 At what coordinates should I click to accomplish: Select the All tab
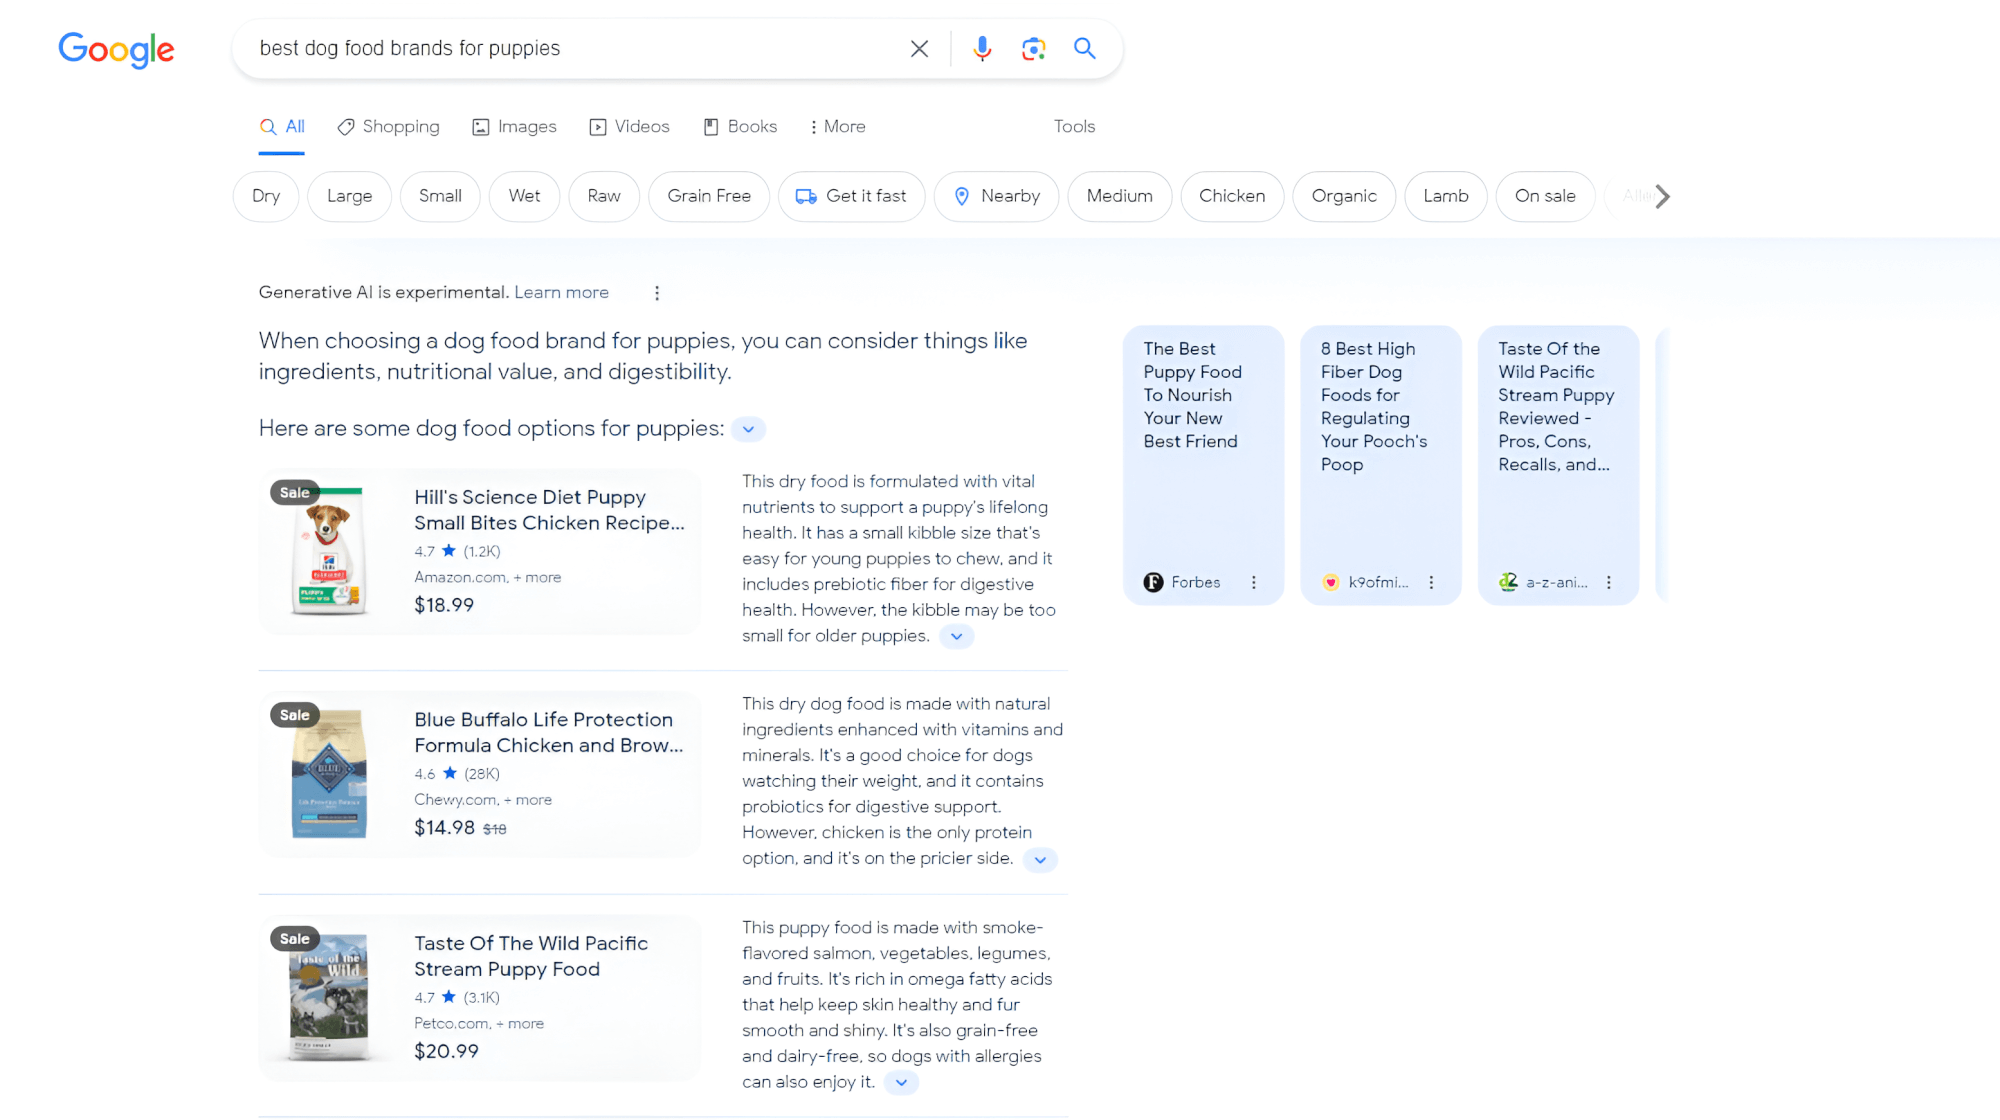282,127
